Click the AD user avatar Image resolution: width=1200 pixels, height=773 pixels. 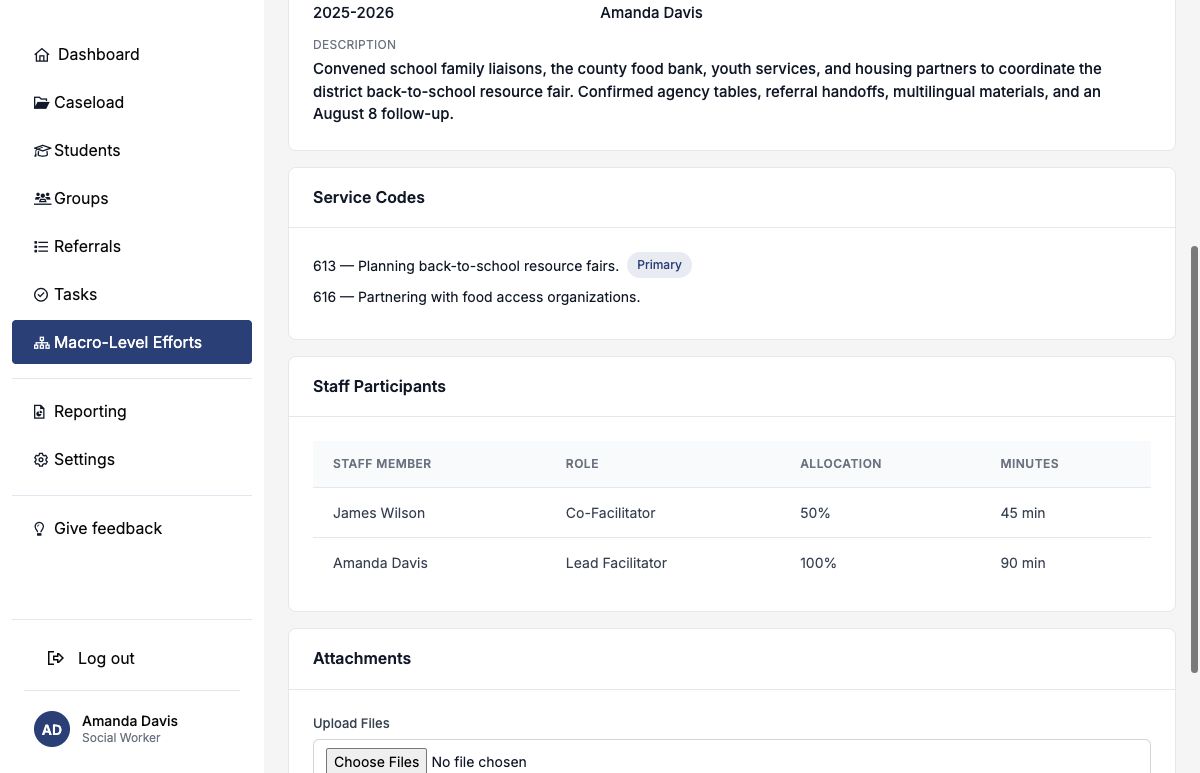pos(52,729)
